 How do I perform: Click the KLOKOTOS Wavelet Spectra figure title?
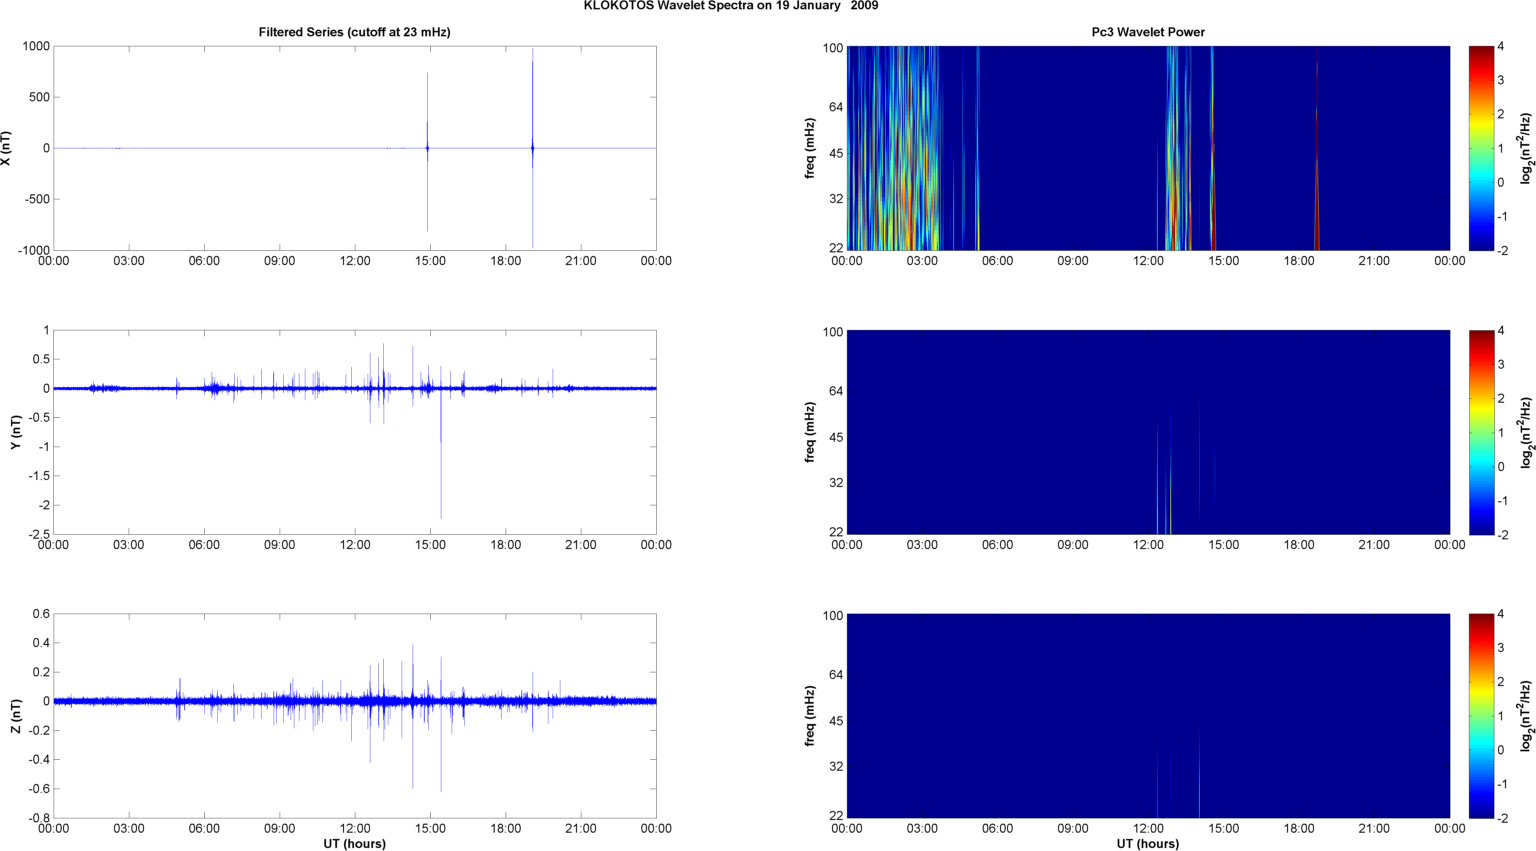pos(731,6)
